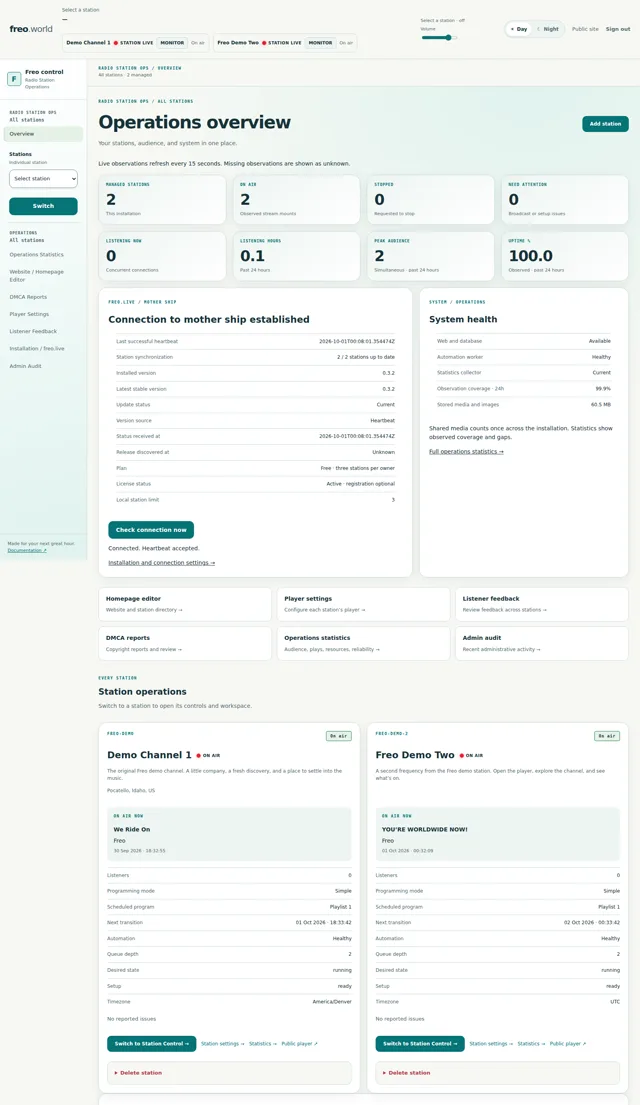Click the On air badge on Demo Channel 1 card
The width and height of the screenshot is (640, 1105).
[x=339, y=736]
